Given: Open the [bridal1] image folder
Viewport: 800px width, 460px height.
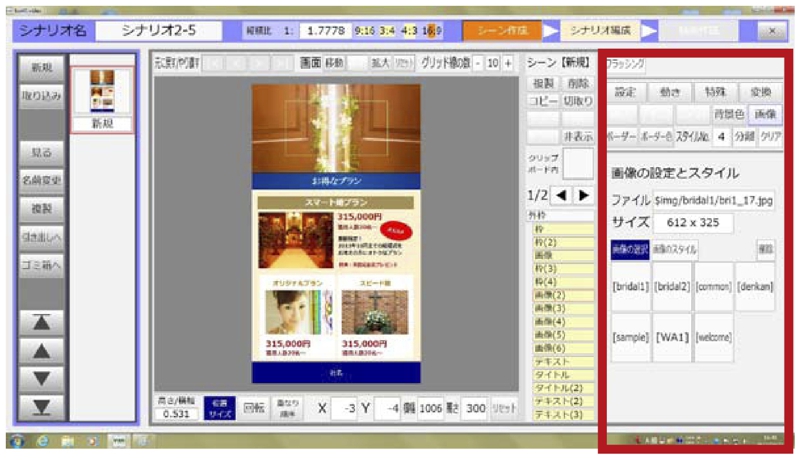Looking at the screenshot, I should coord(631,287).
